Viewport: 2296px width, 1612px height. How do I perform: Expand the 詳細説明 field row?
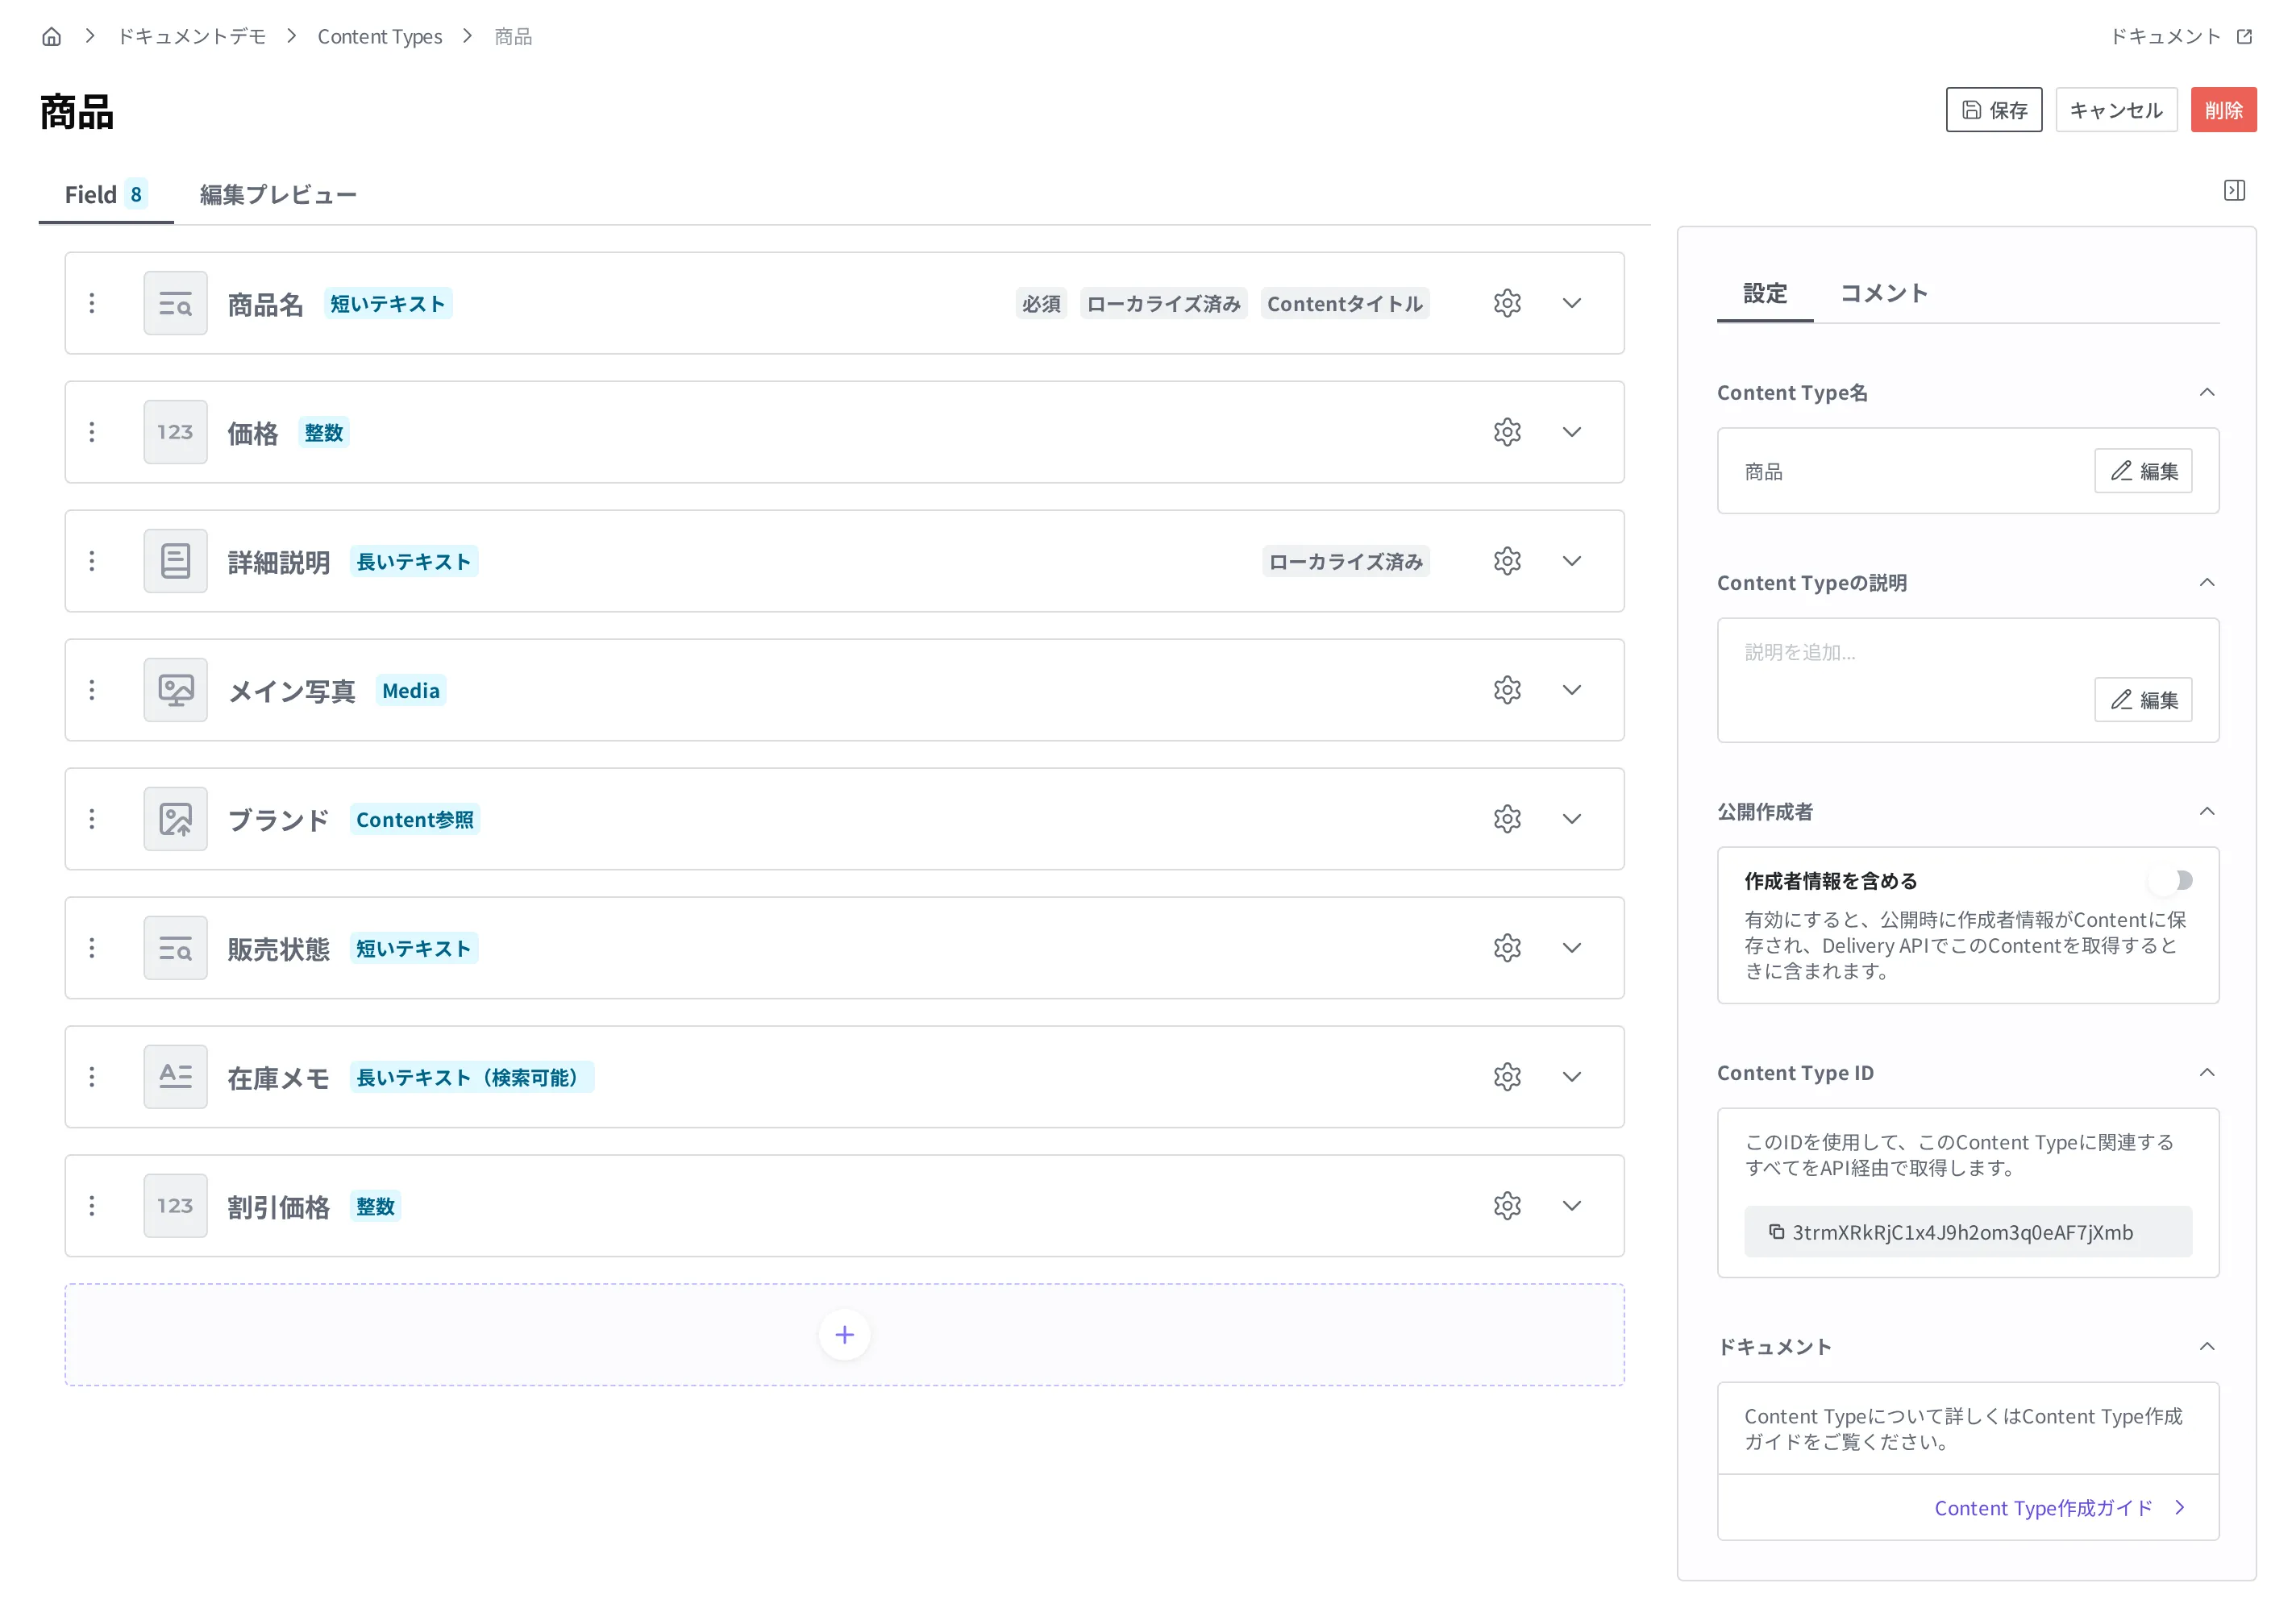coord(1572,561)
